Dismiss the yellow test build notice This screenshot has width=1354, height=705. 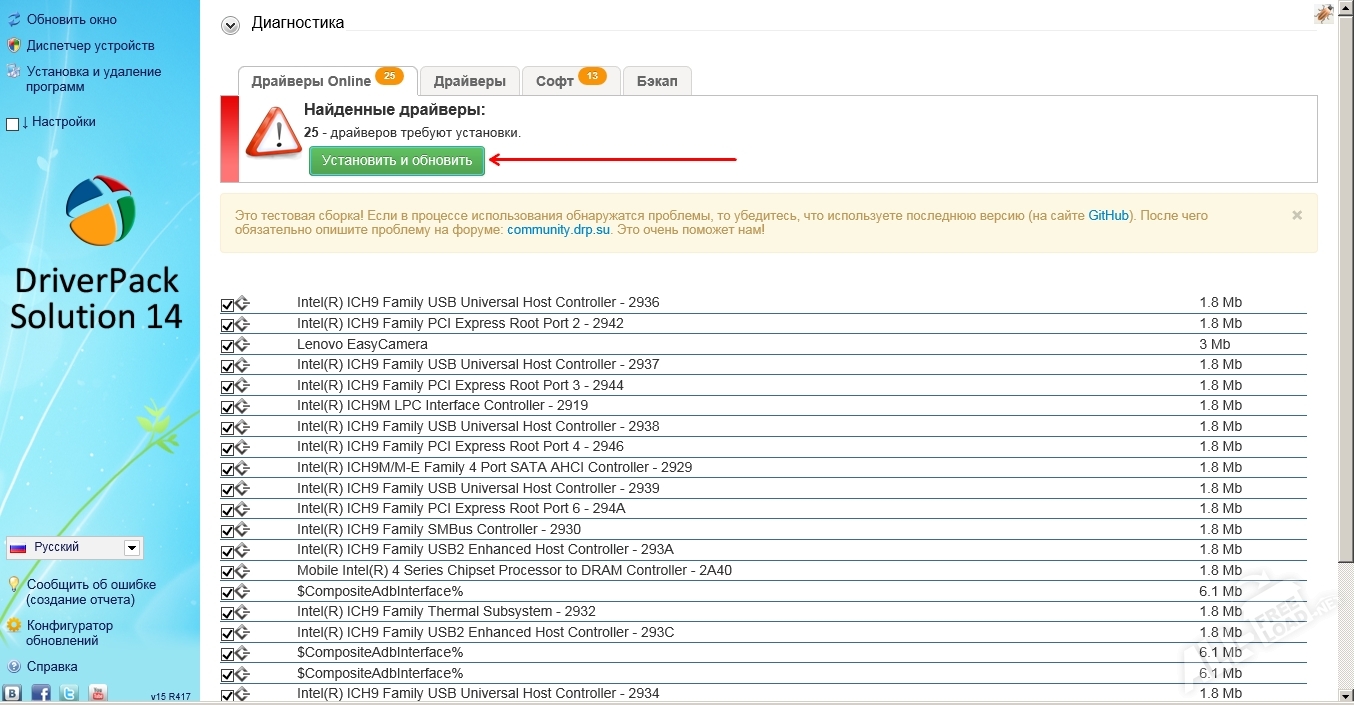coord(1297,215)
